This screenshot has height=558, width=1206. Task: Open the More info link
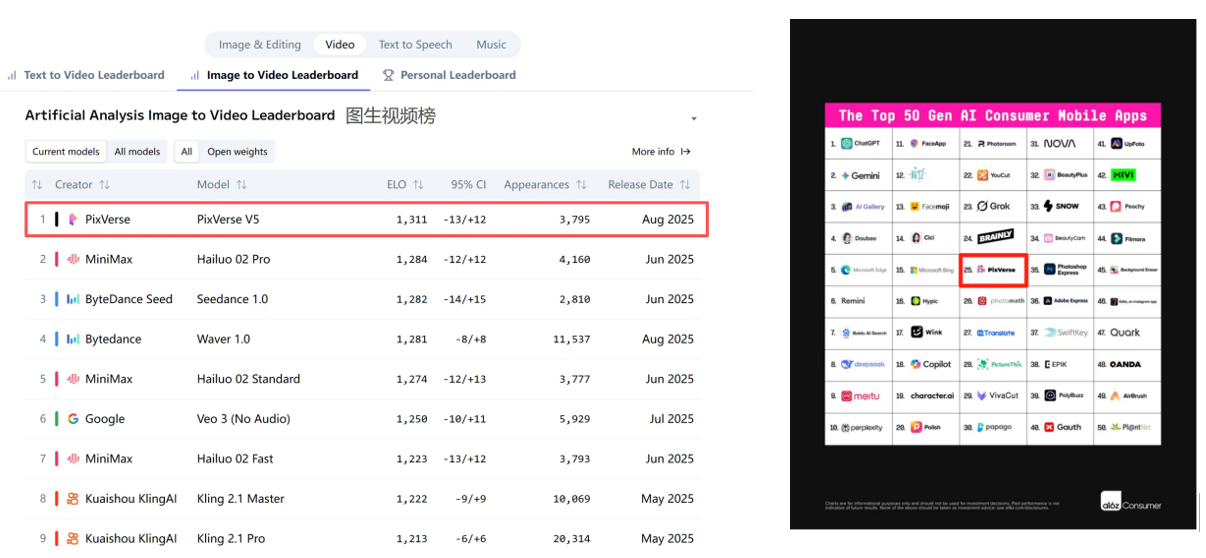661,152
